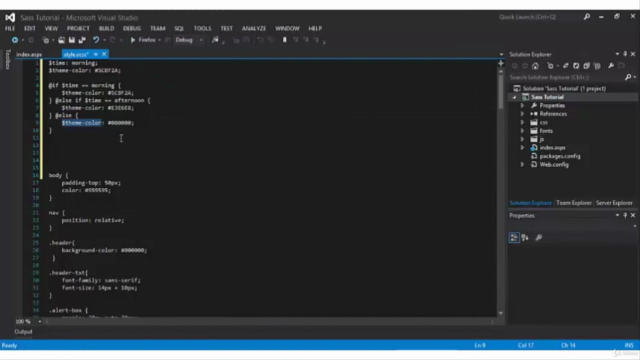Switch to the Server Explorer tab
The image size is (640, 360).
pos(614,203)
